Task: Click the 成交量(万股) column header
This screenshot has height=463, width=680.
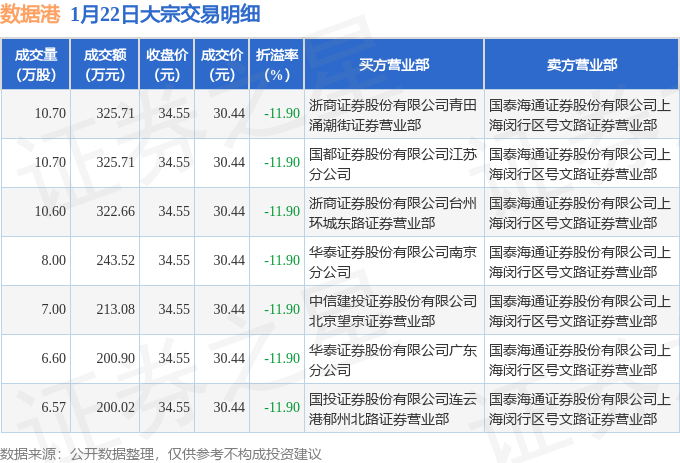Action: pyautogui.click(x=36, y=65)
